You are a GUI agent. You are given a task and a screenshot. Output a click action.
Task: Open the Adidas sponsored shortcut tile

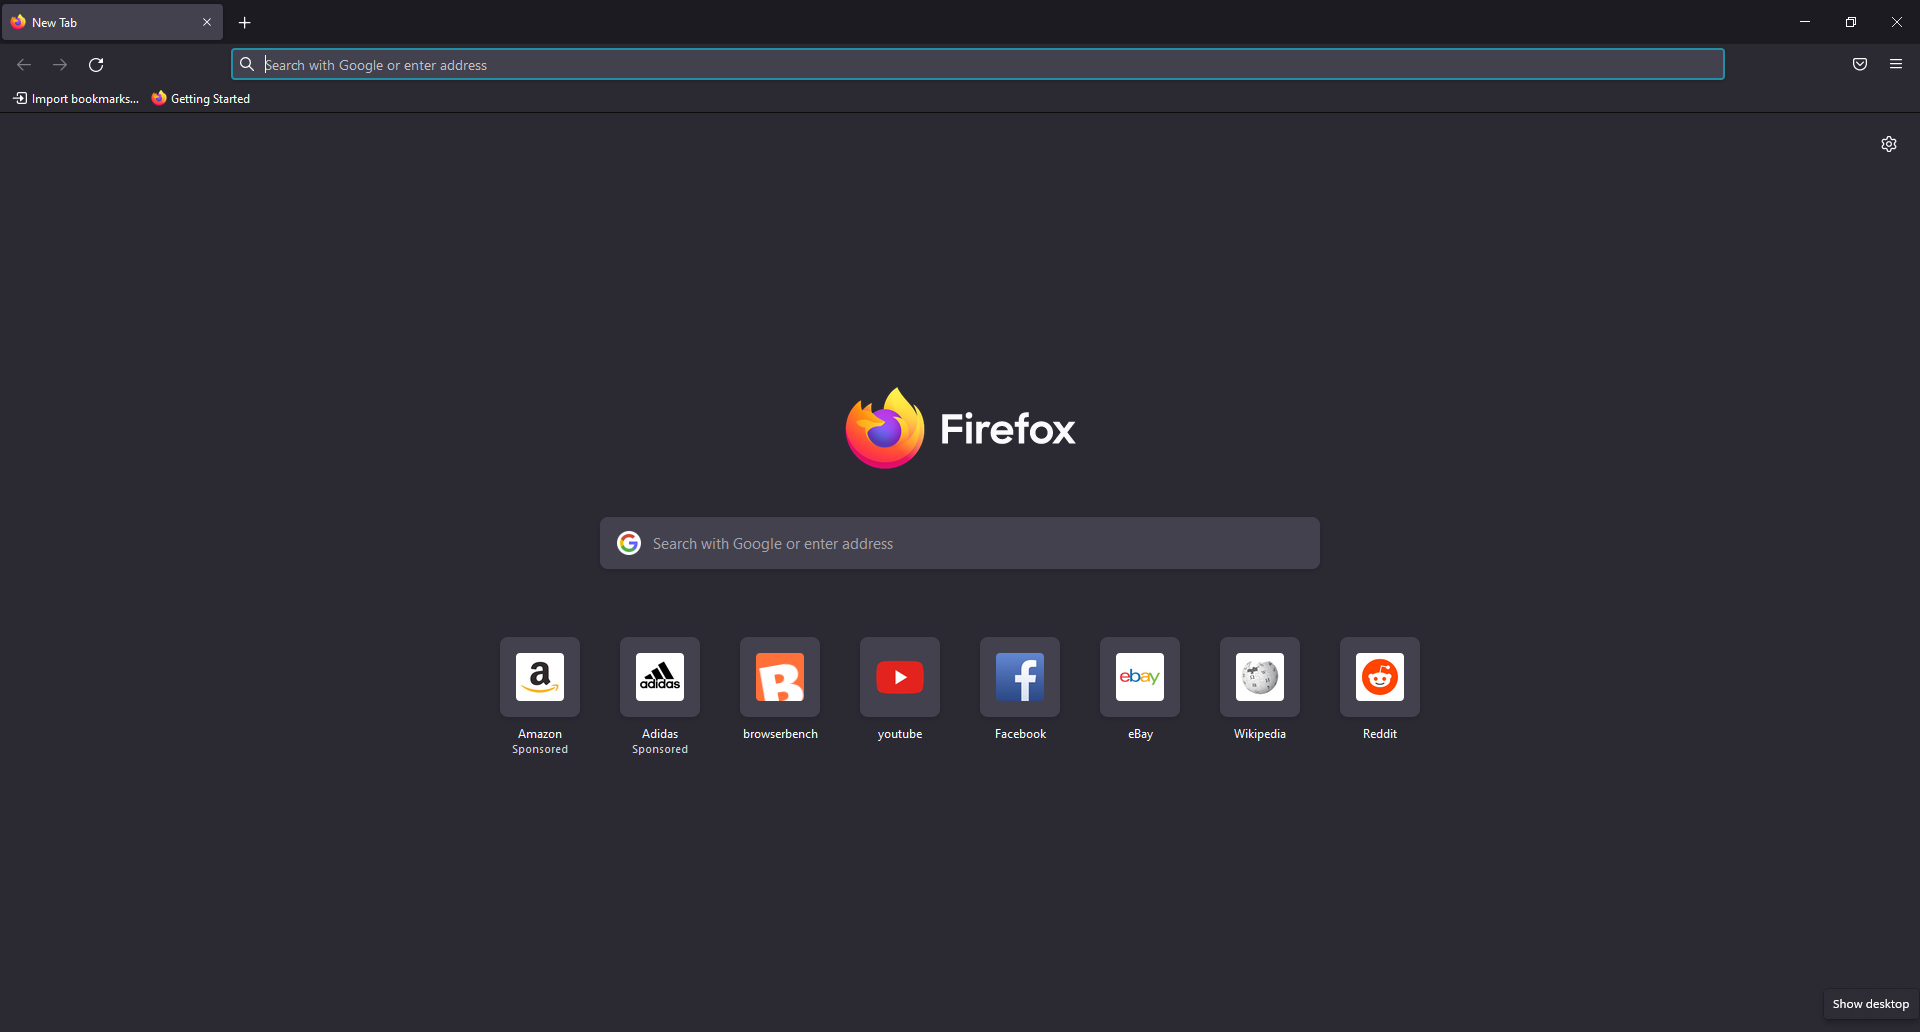660,677
